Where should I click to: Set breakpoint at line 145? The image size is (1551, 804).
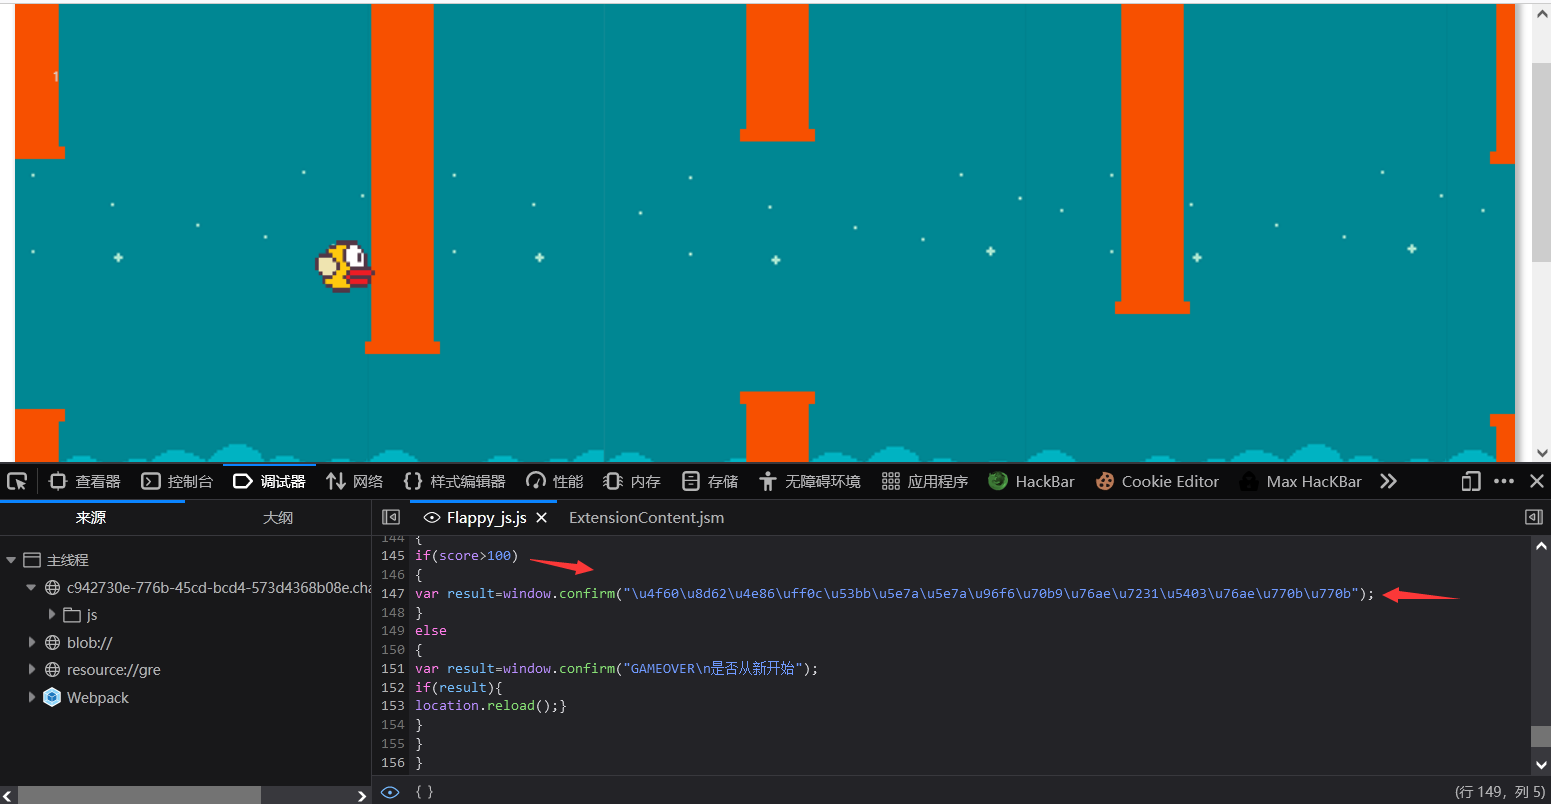pyautogui.click(x=392, y=556)
